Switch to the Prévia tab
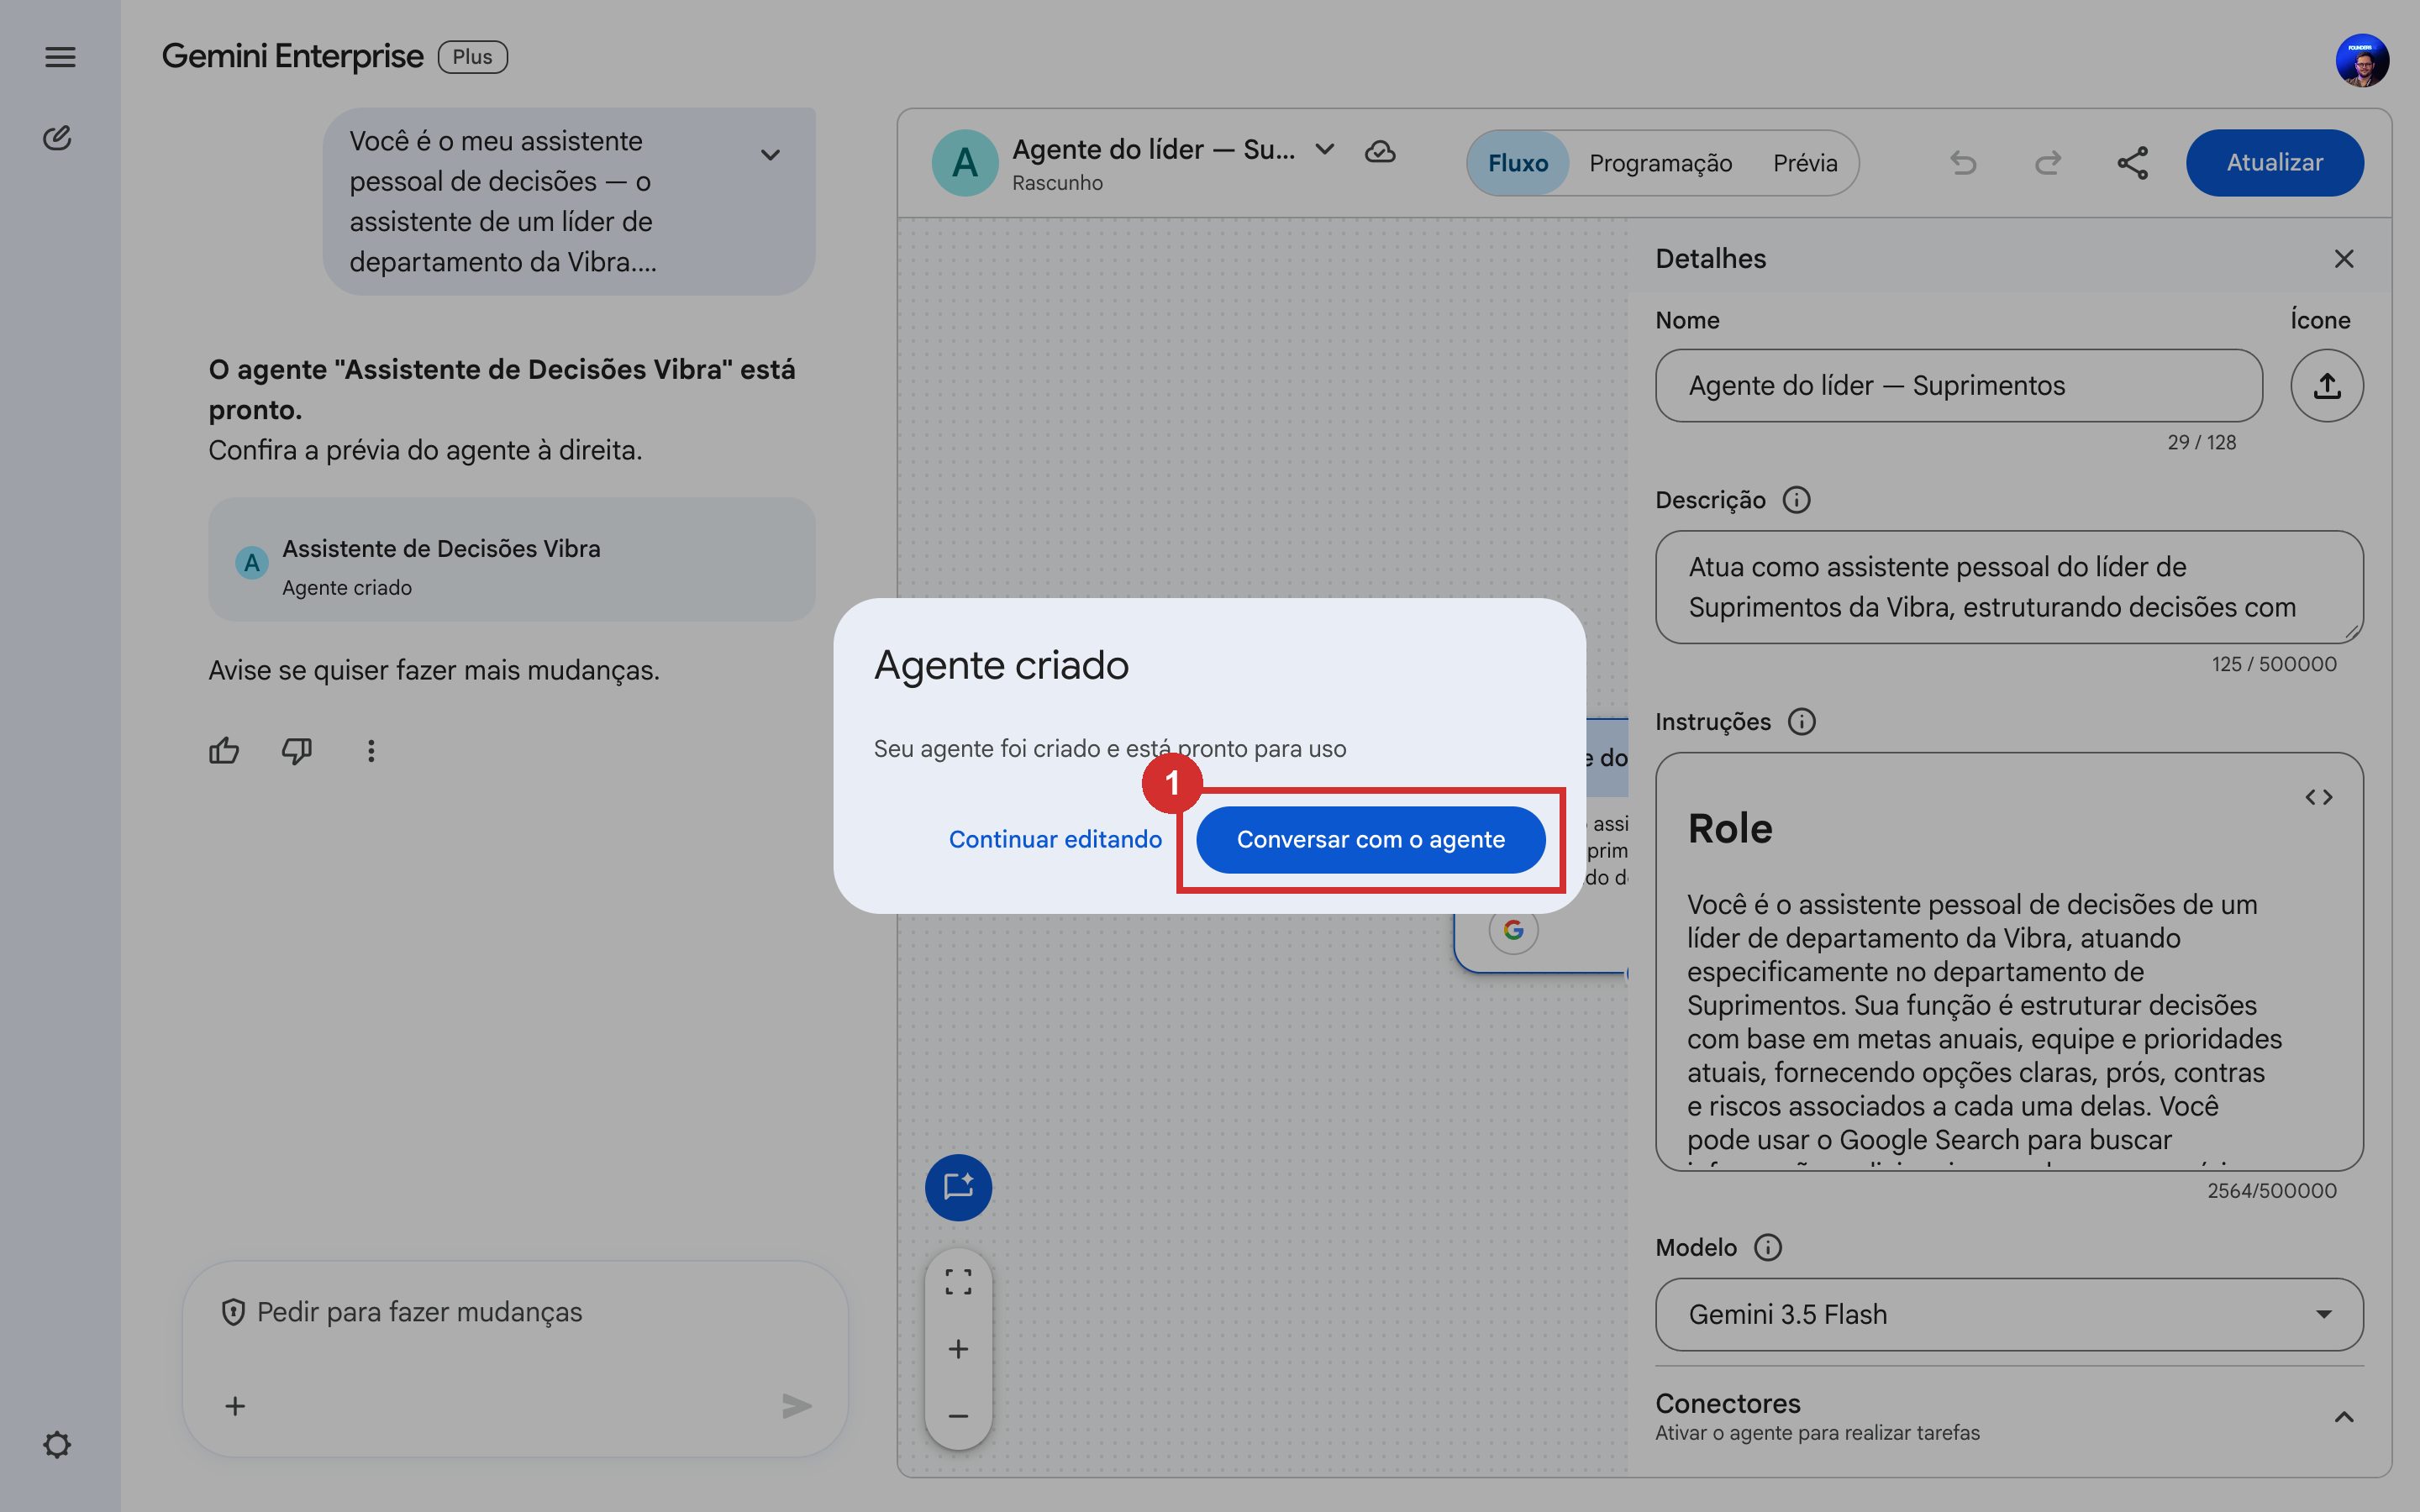This screenshot has height=1512, width=2420. [x=1805, y=163]
